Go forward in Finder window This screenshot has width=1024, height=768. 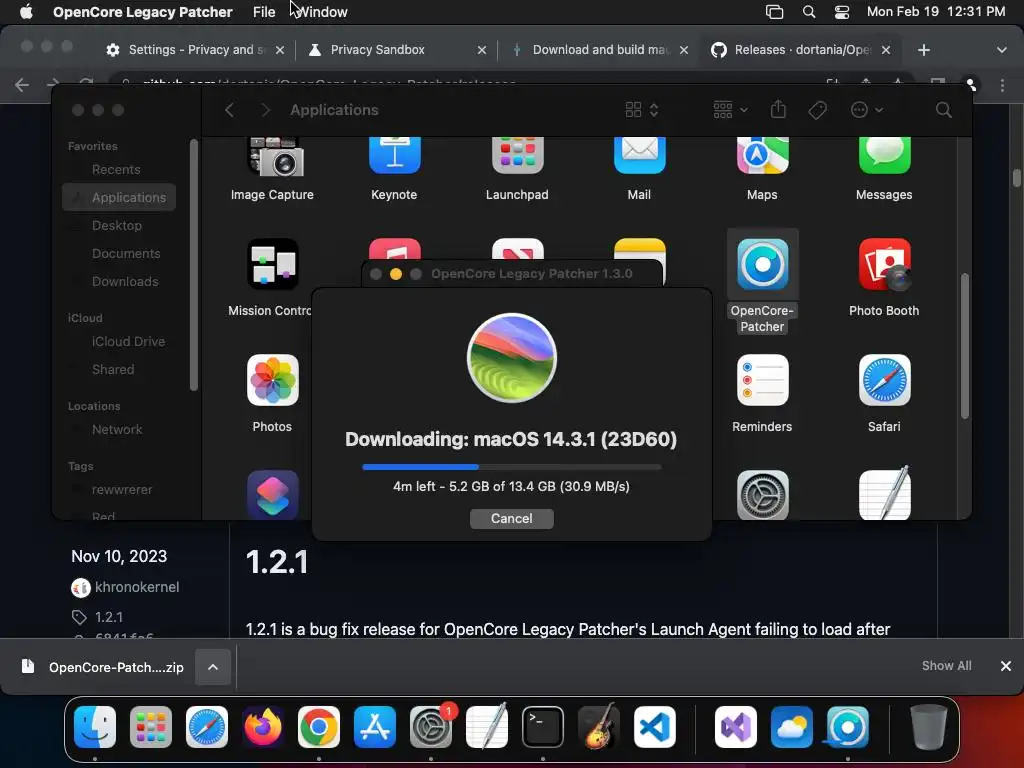point(264,110)
